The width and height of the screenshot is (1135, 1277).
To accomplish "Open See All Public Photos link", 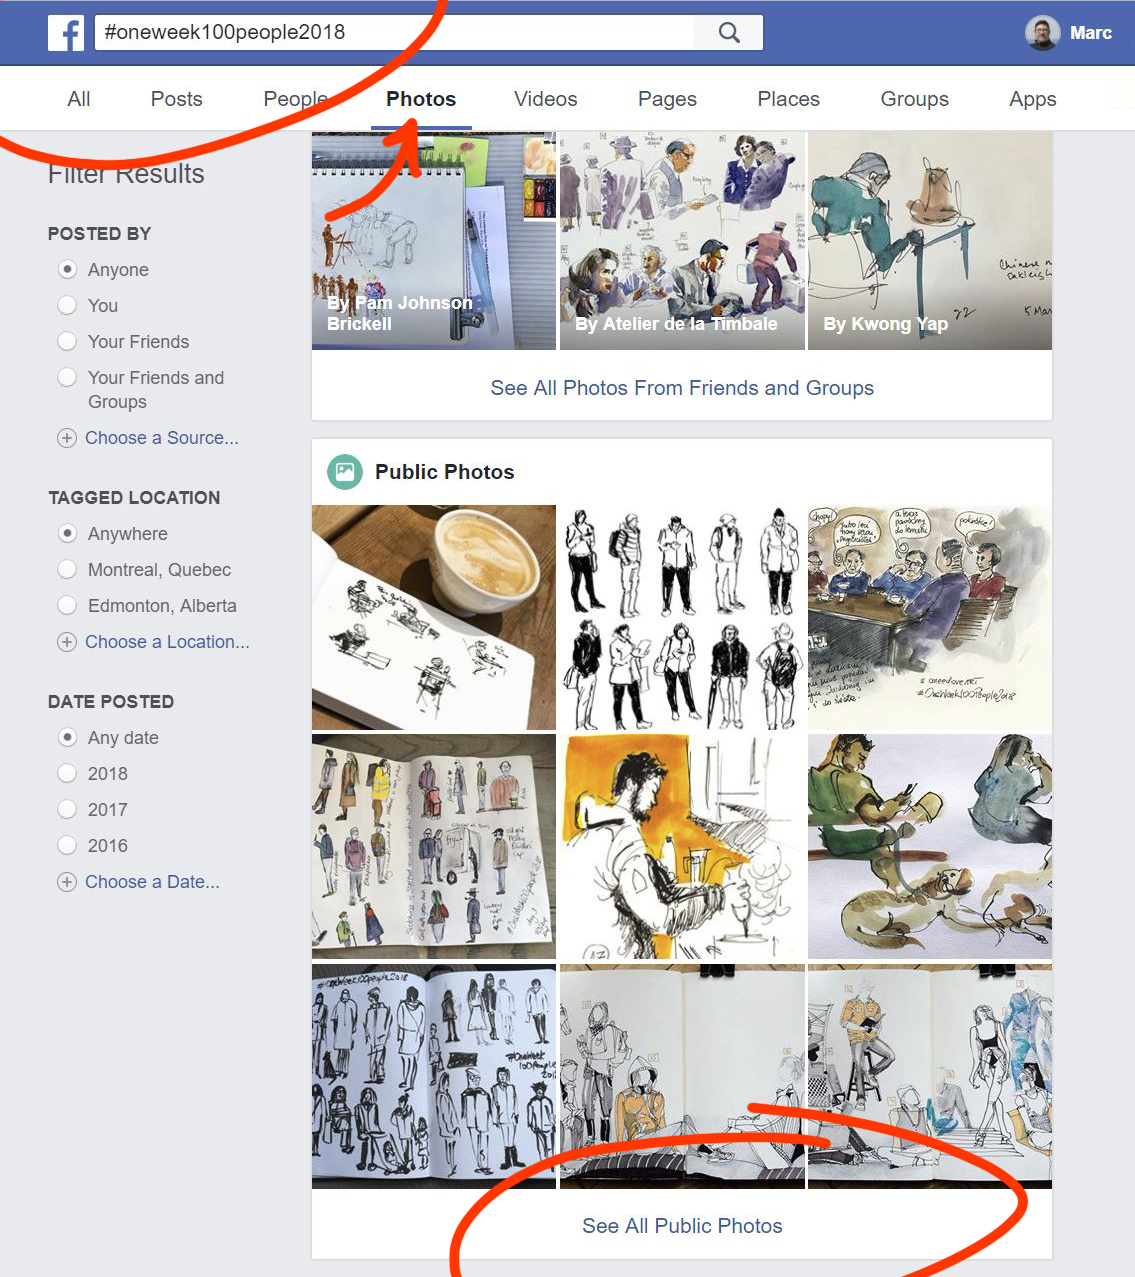I will (682, 1226).
